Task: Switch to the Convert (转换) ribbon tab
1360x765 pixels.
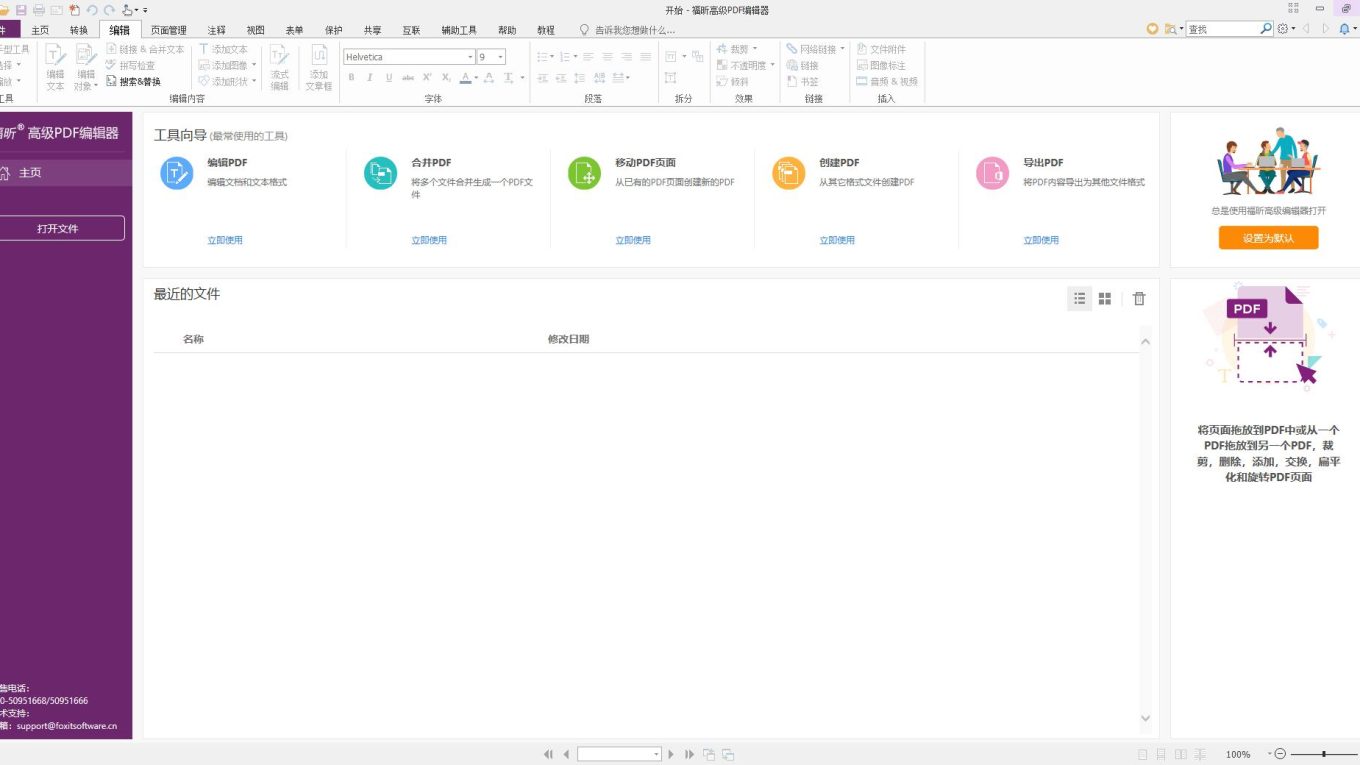Action: click(x=79, y=30)
